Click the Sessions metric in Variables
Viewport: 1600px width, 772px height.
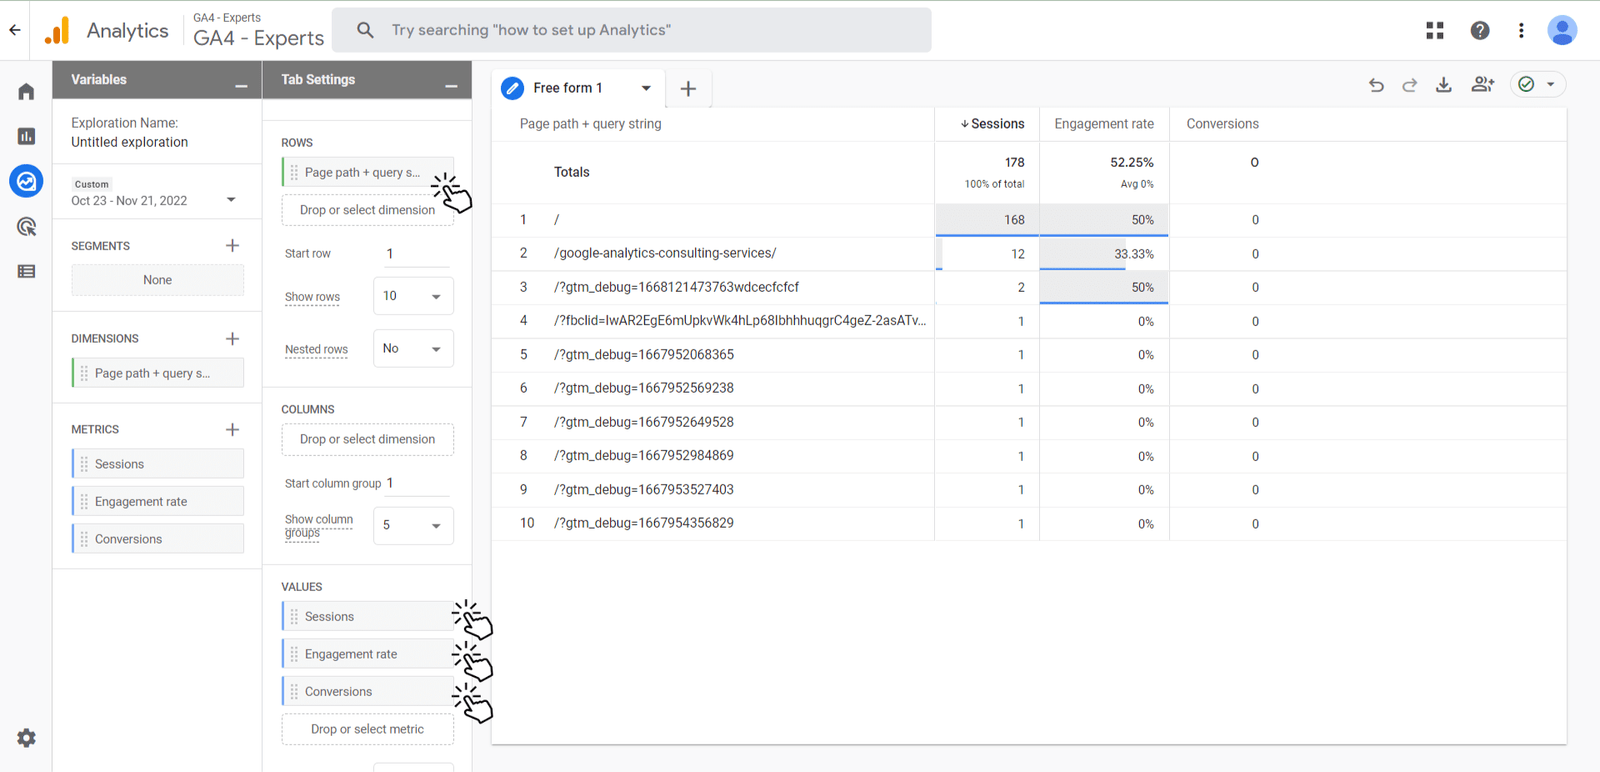[x=158, y=464]
